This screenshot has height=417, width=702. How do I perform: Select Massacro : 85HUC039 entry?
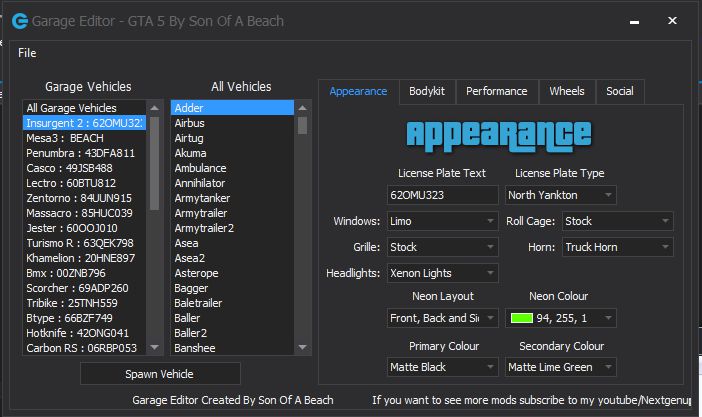(x=84, y=213)
